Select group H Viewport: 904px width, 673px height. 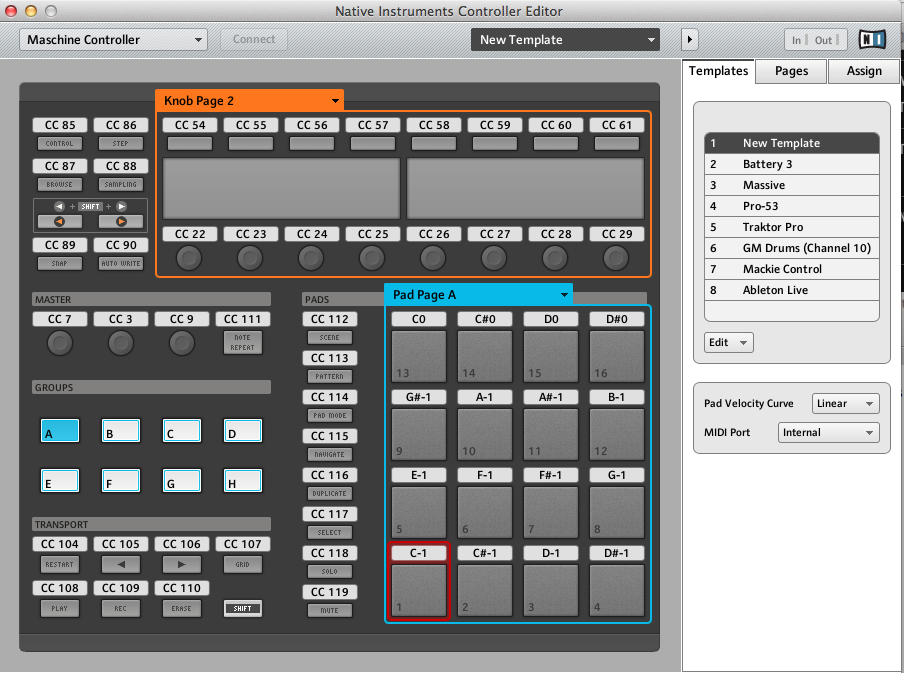(x=243, y=481)
